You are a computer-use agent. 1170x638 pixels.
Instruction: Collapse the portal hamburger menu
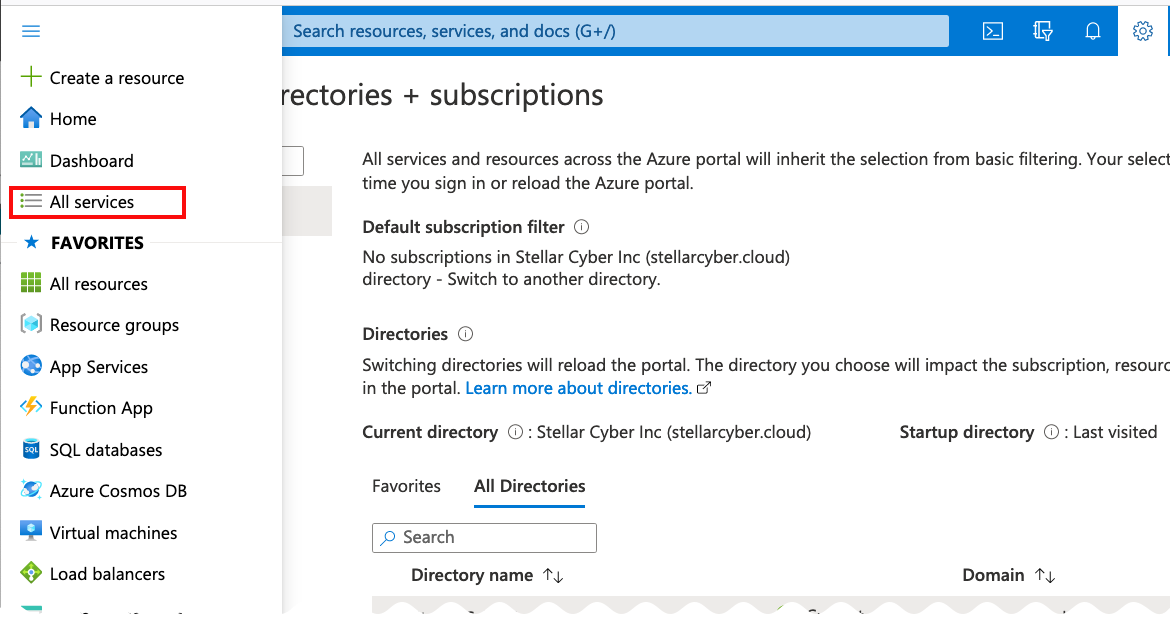[31, 31]
